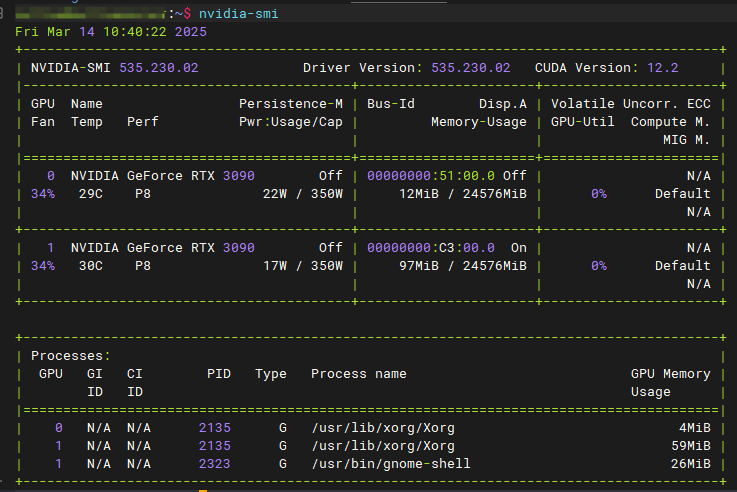This screenshot has width=737, height=492.
Task: Click the Disp.A On value for GPU 1
Action: (518, 248)
